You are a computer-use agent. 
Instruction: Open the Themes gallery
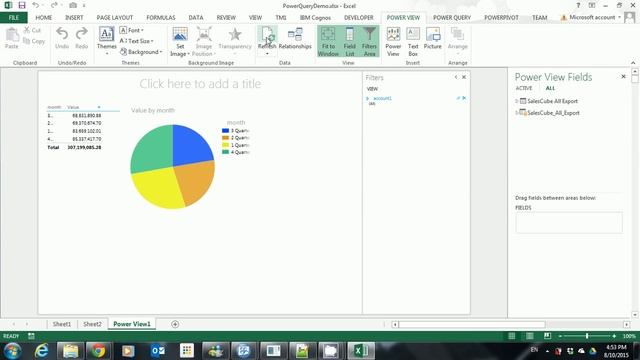107,41
